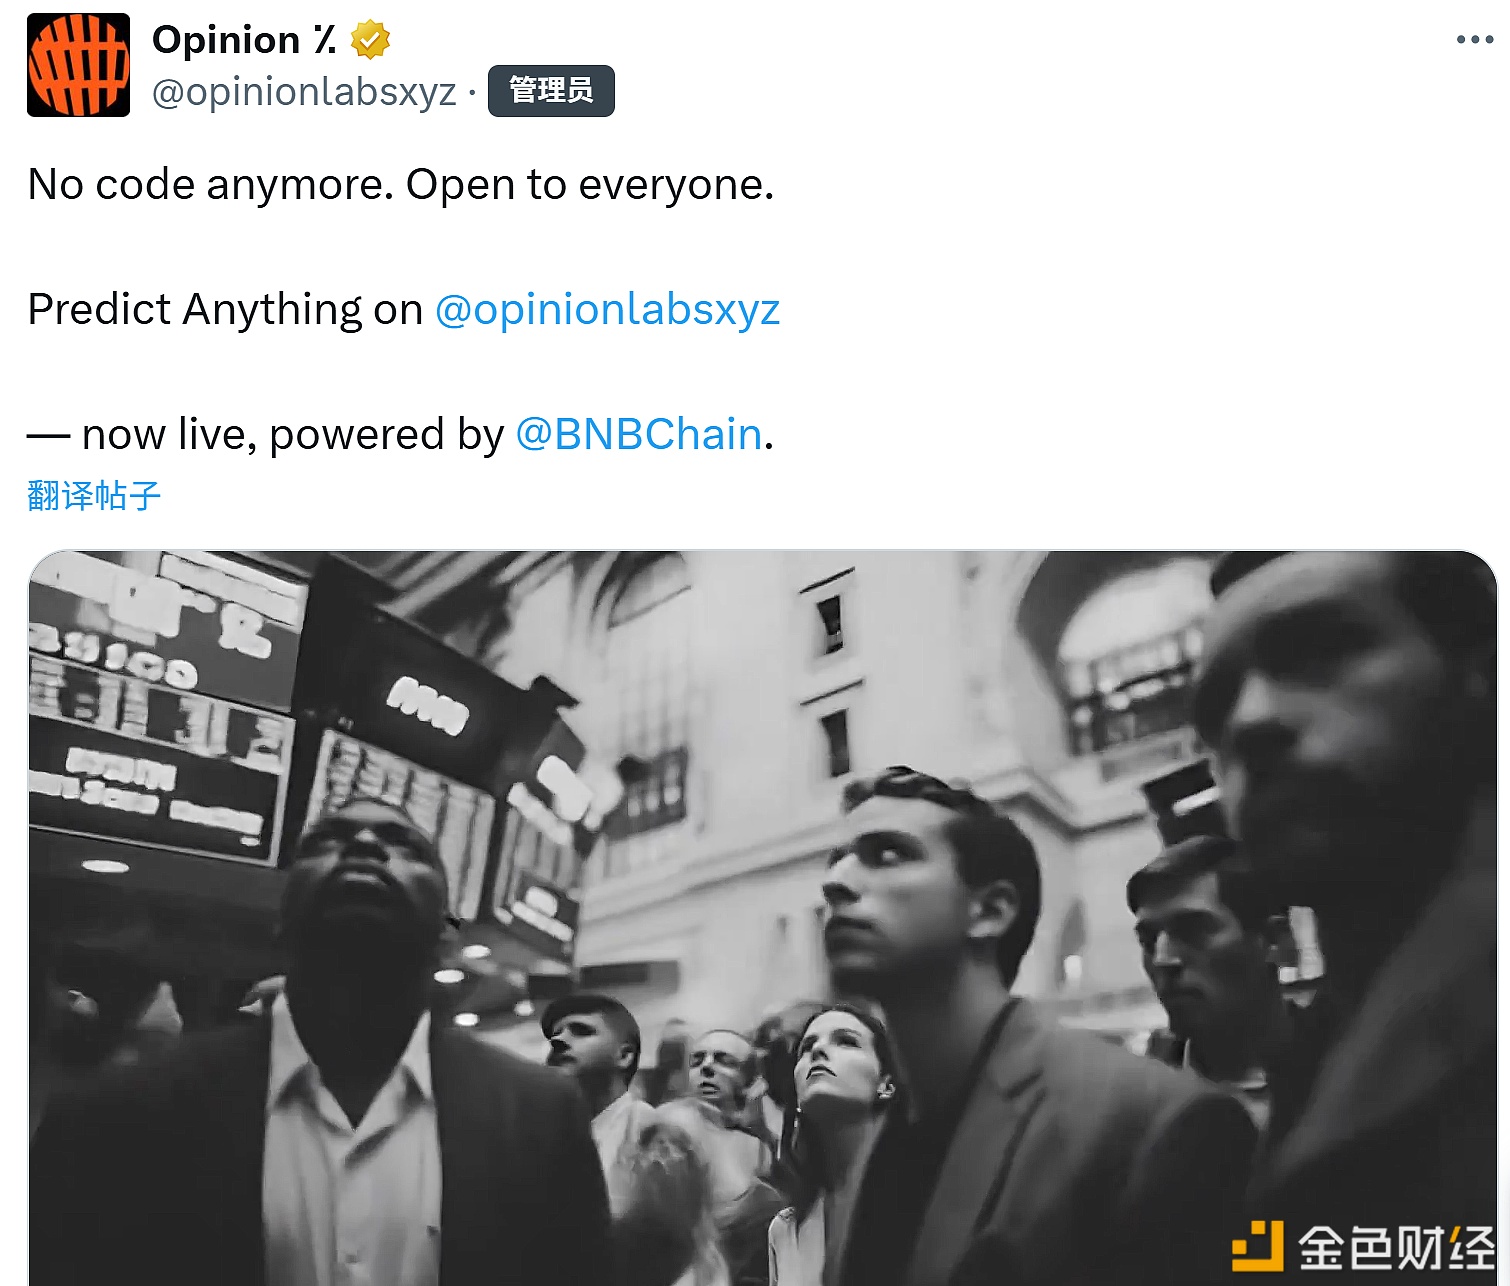Follow the @BNBChain mention link
Viewport: 1510px width, 1286px height.
(639, 434)
